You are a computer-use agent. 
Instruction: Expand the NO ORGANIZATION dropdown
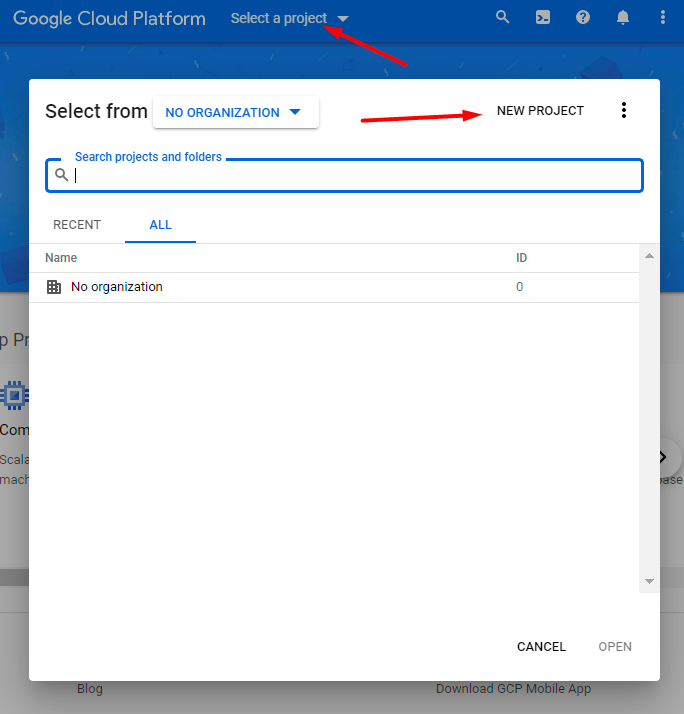[x=235, y=112]
